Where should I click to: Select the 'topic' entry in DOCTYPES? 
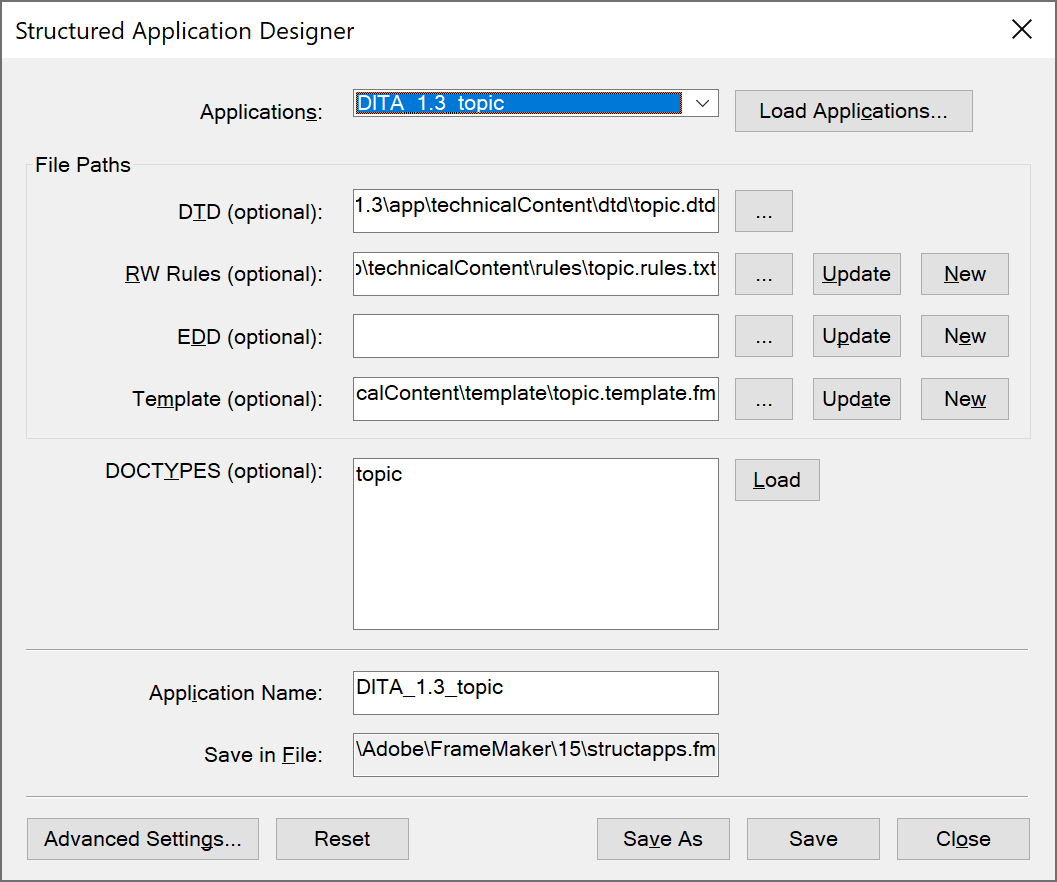tap(379, 474)
